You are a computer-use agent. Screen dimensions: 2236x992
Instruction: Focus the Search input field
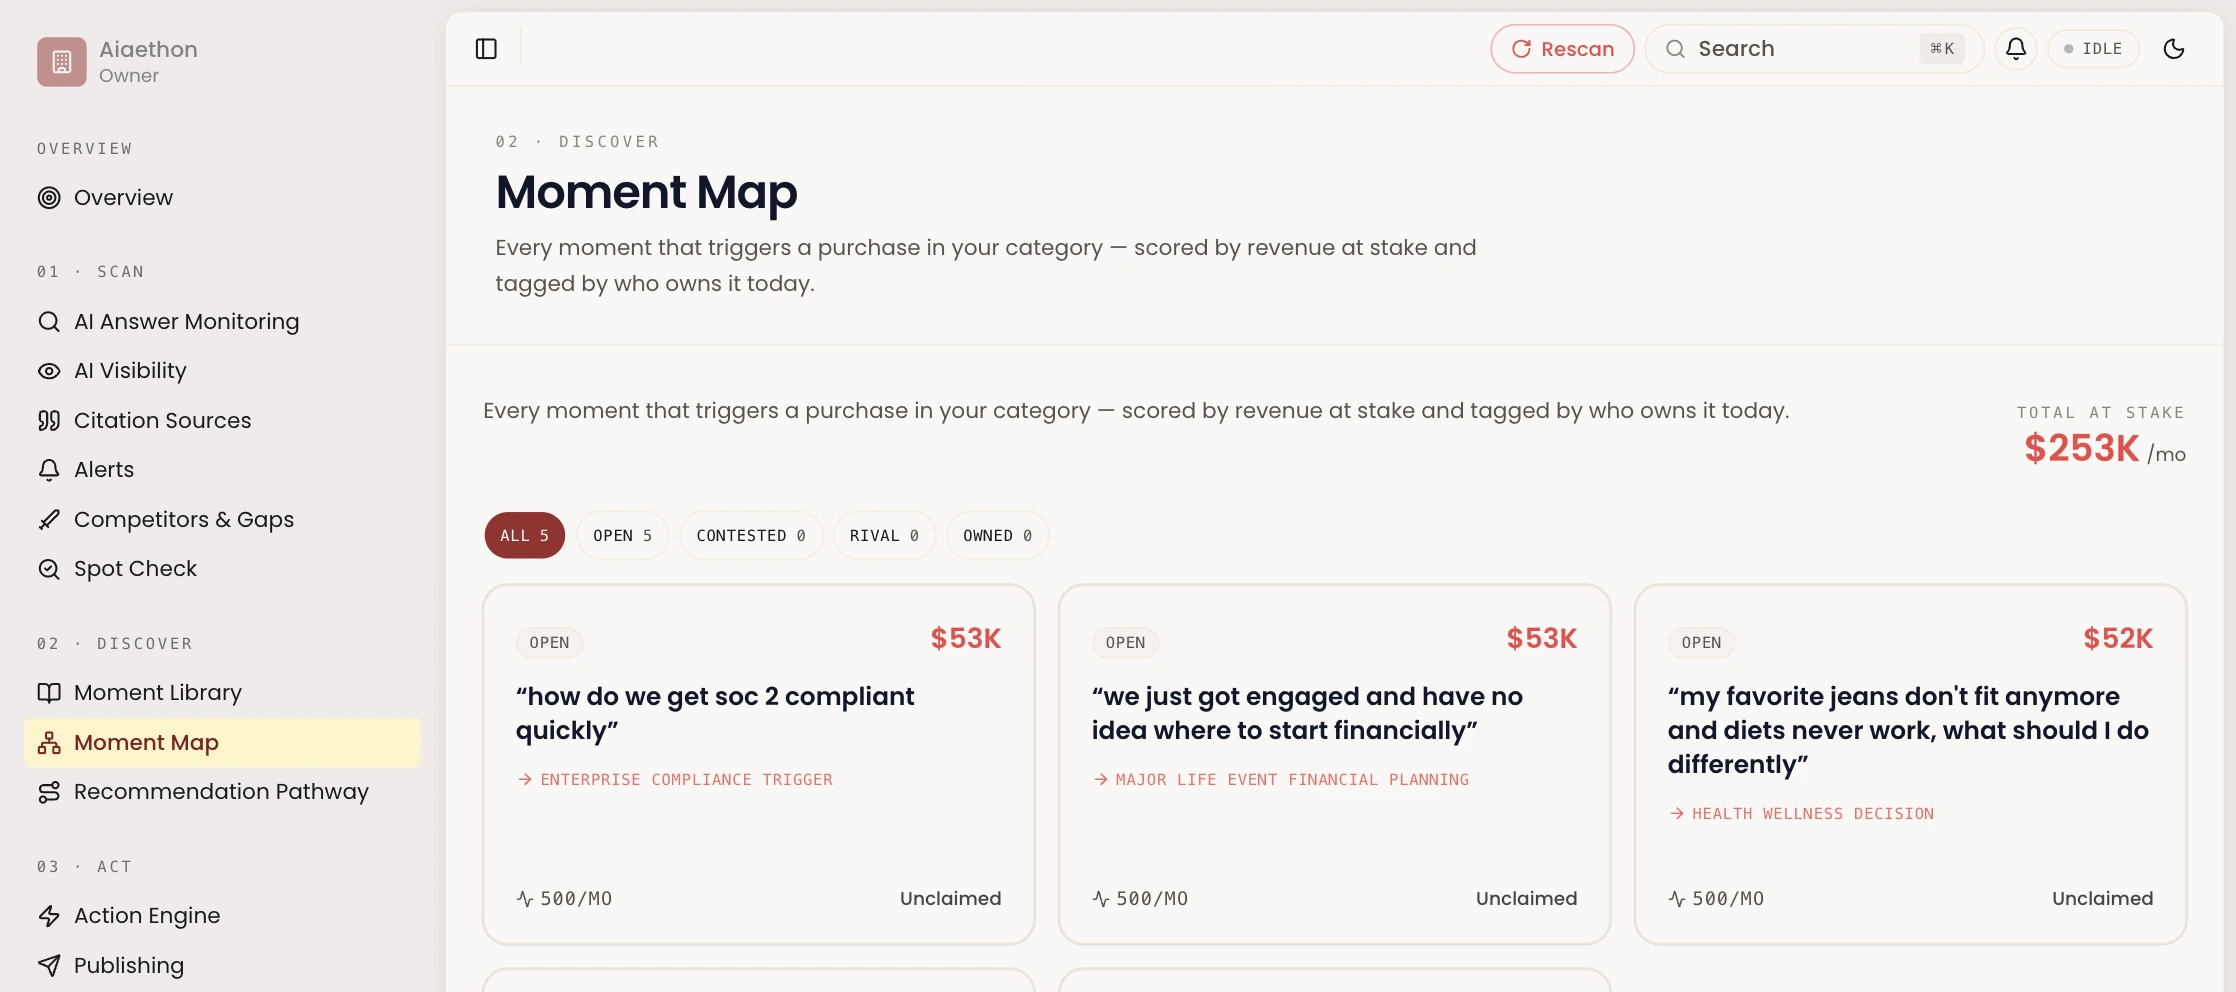pyautogui.click(x=1814, y=49)
